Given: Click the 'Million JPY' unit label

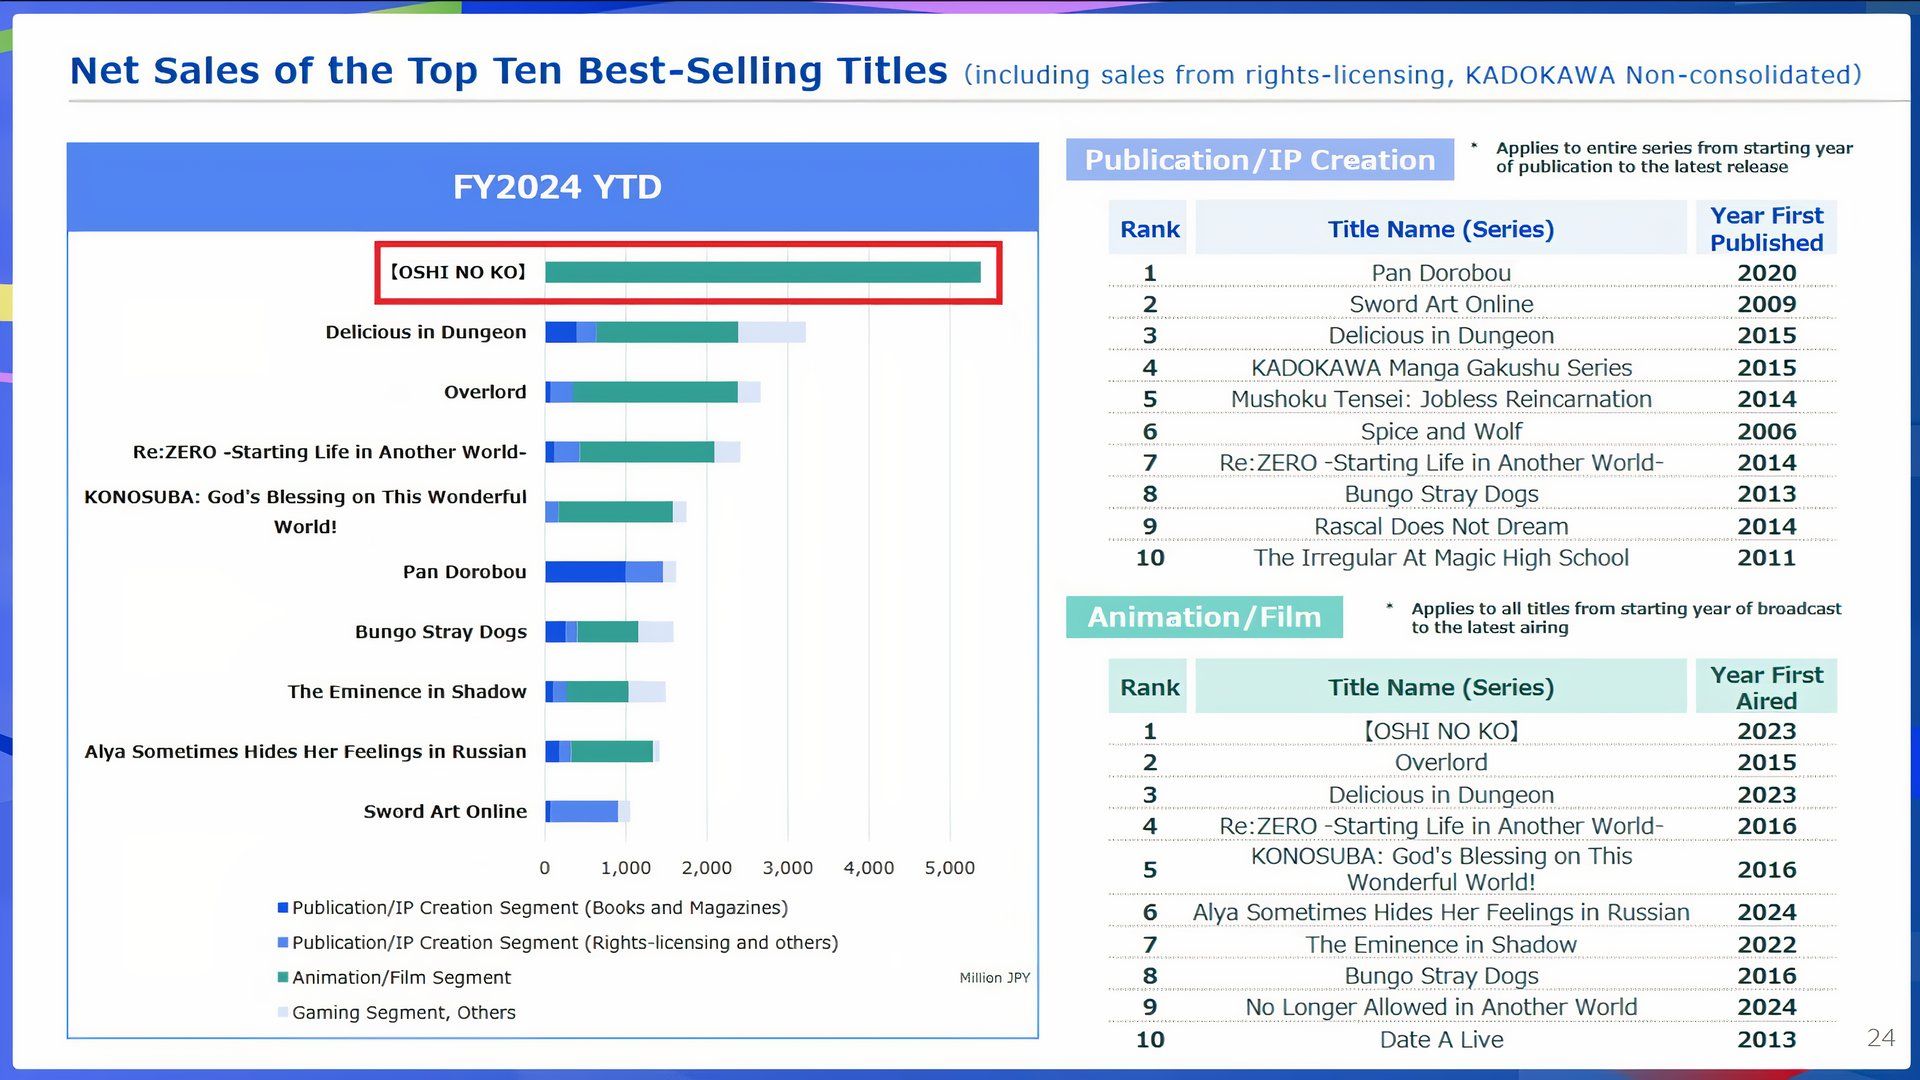Looking at the screenshot, I should 994,978.
